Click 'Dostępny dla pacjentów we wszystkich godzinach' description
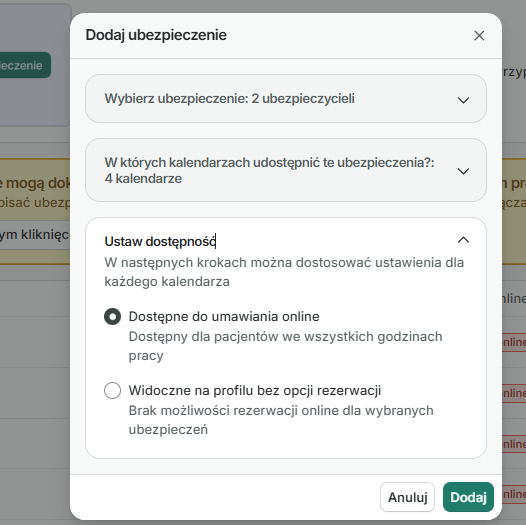The image size is (526, 525). pos(285,346)
